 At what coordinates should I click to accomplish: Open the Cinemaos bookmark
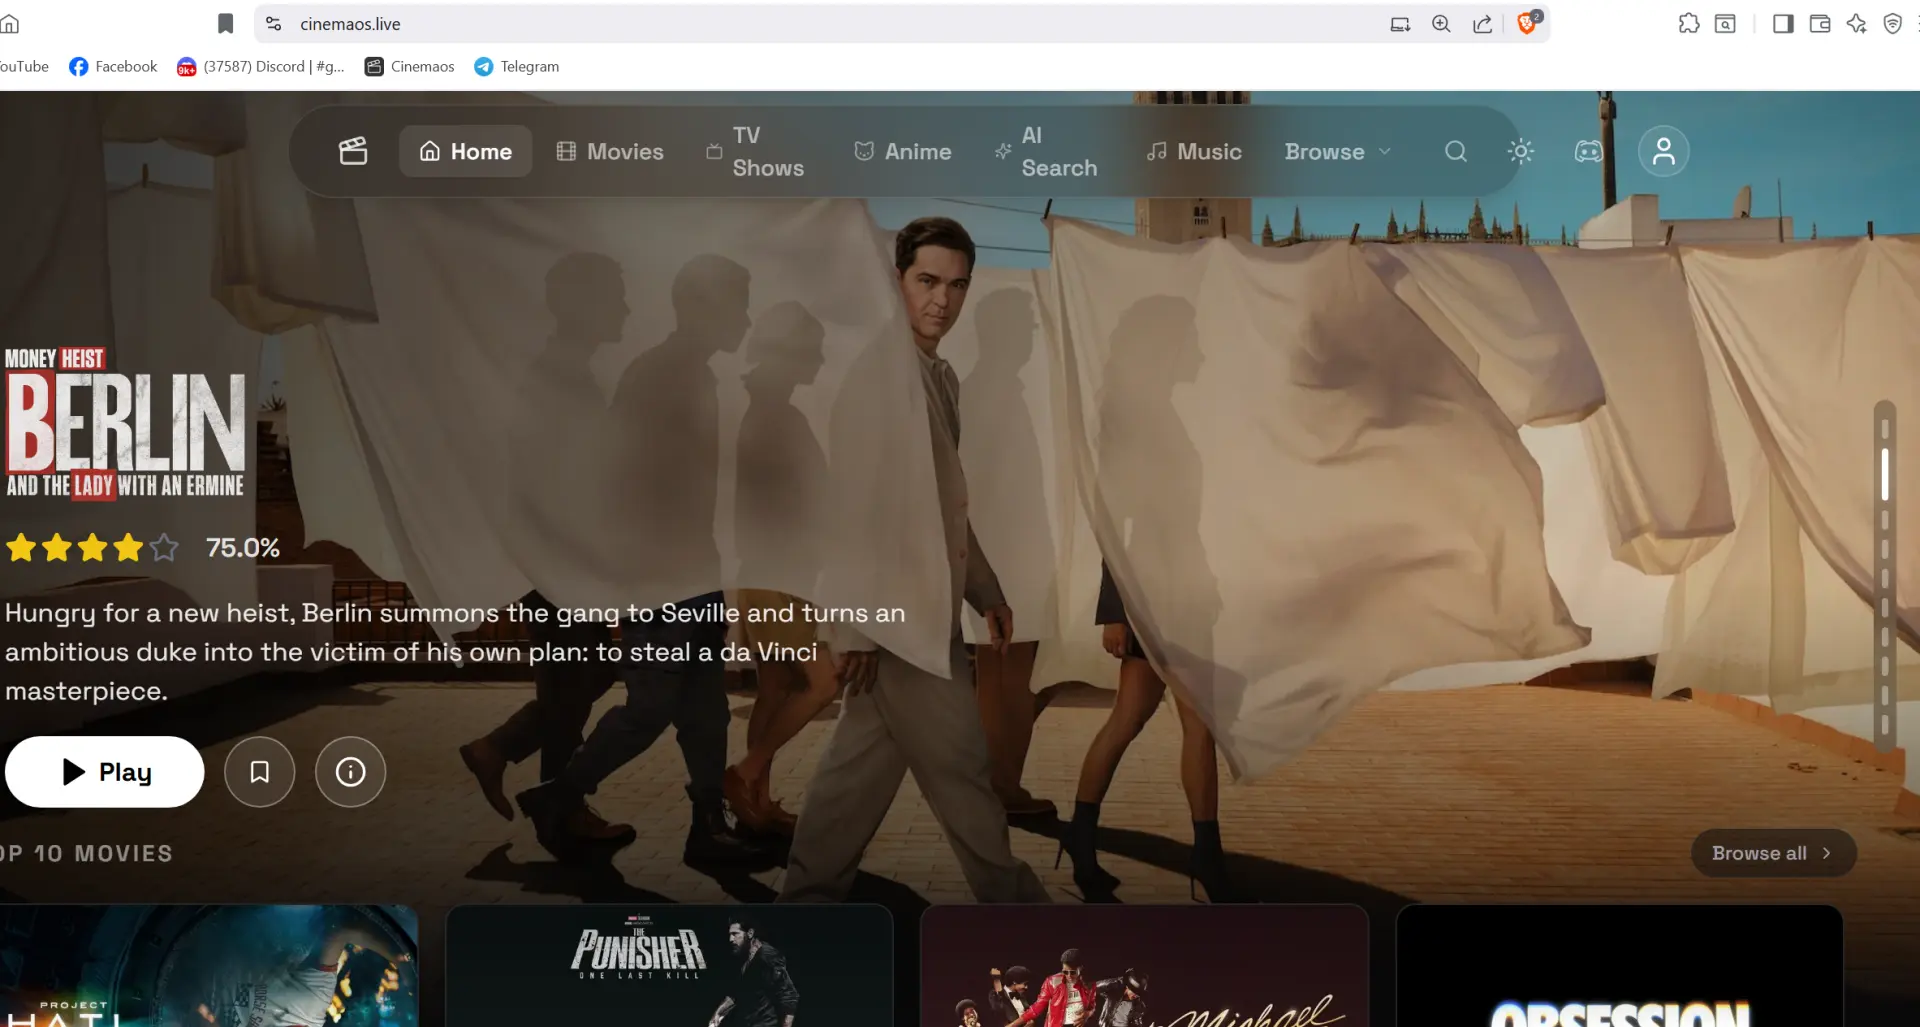pyautogui.click(x=409, y=66)
